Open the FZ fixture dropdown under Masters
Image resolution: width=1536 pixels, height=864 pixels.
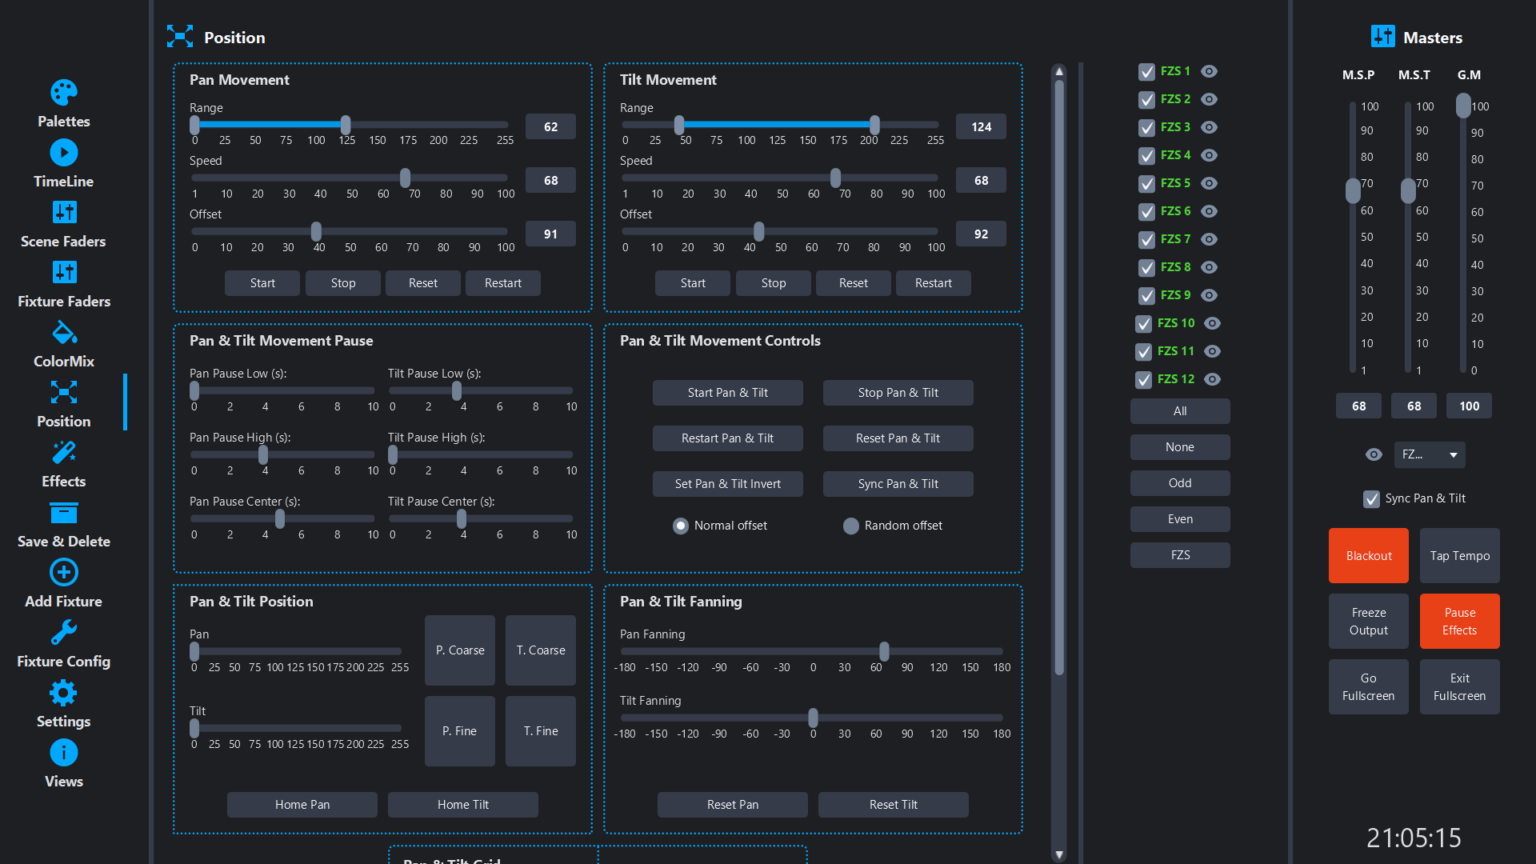(1429, 454)
